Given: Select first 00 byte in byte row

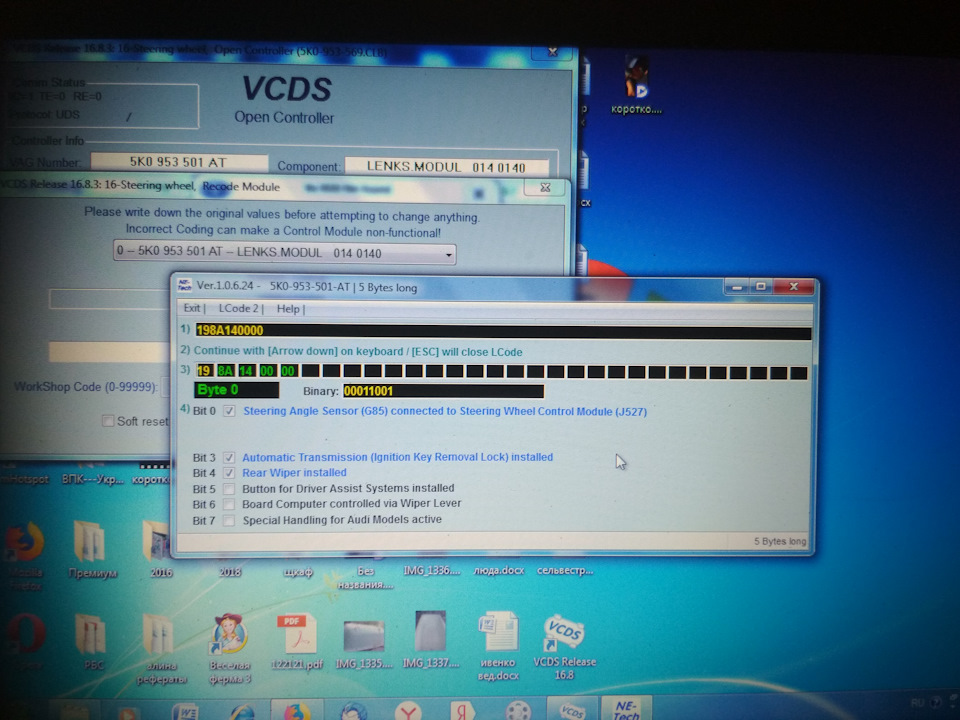Looking at the screenshot, I should 267,371.
